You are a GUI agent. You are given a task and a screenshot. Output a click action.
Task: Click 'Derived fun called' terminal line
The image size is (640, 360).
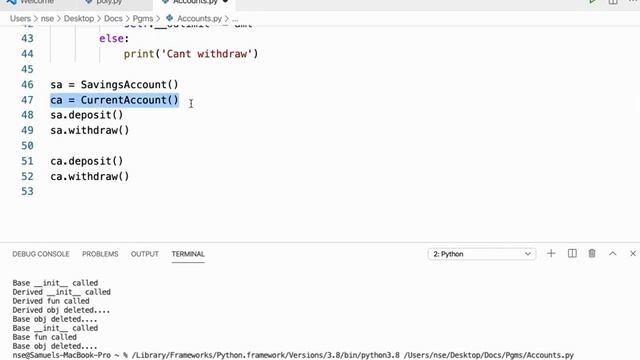tap(51, 301)
